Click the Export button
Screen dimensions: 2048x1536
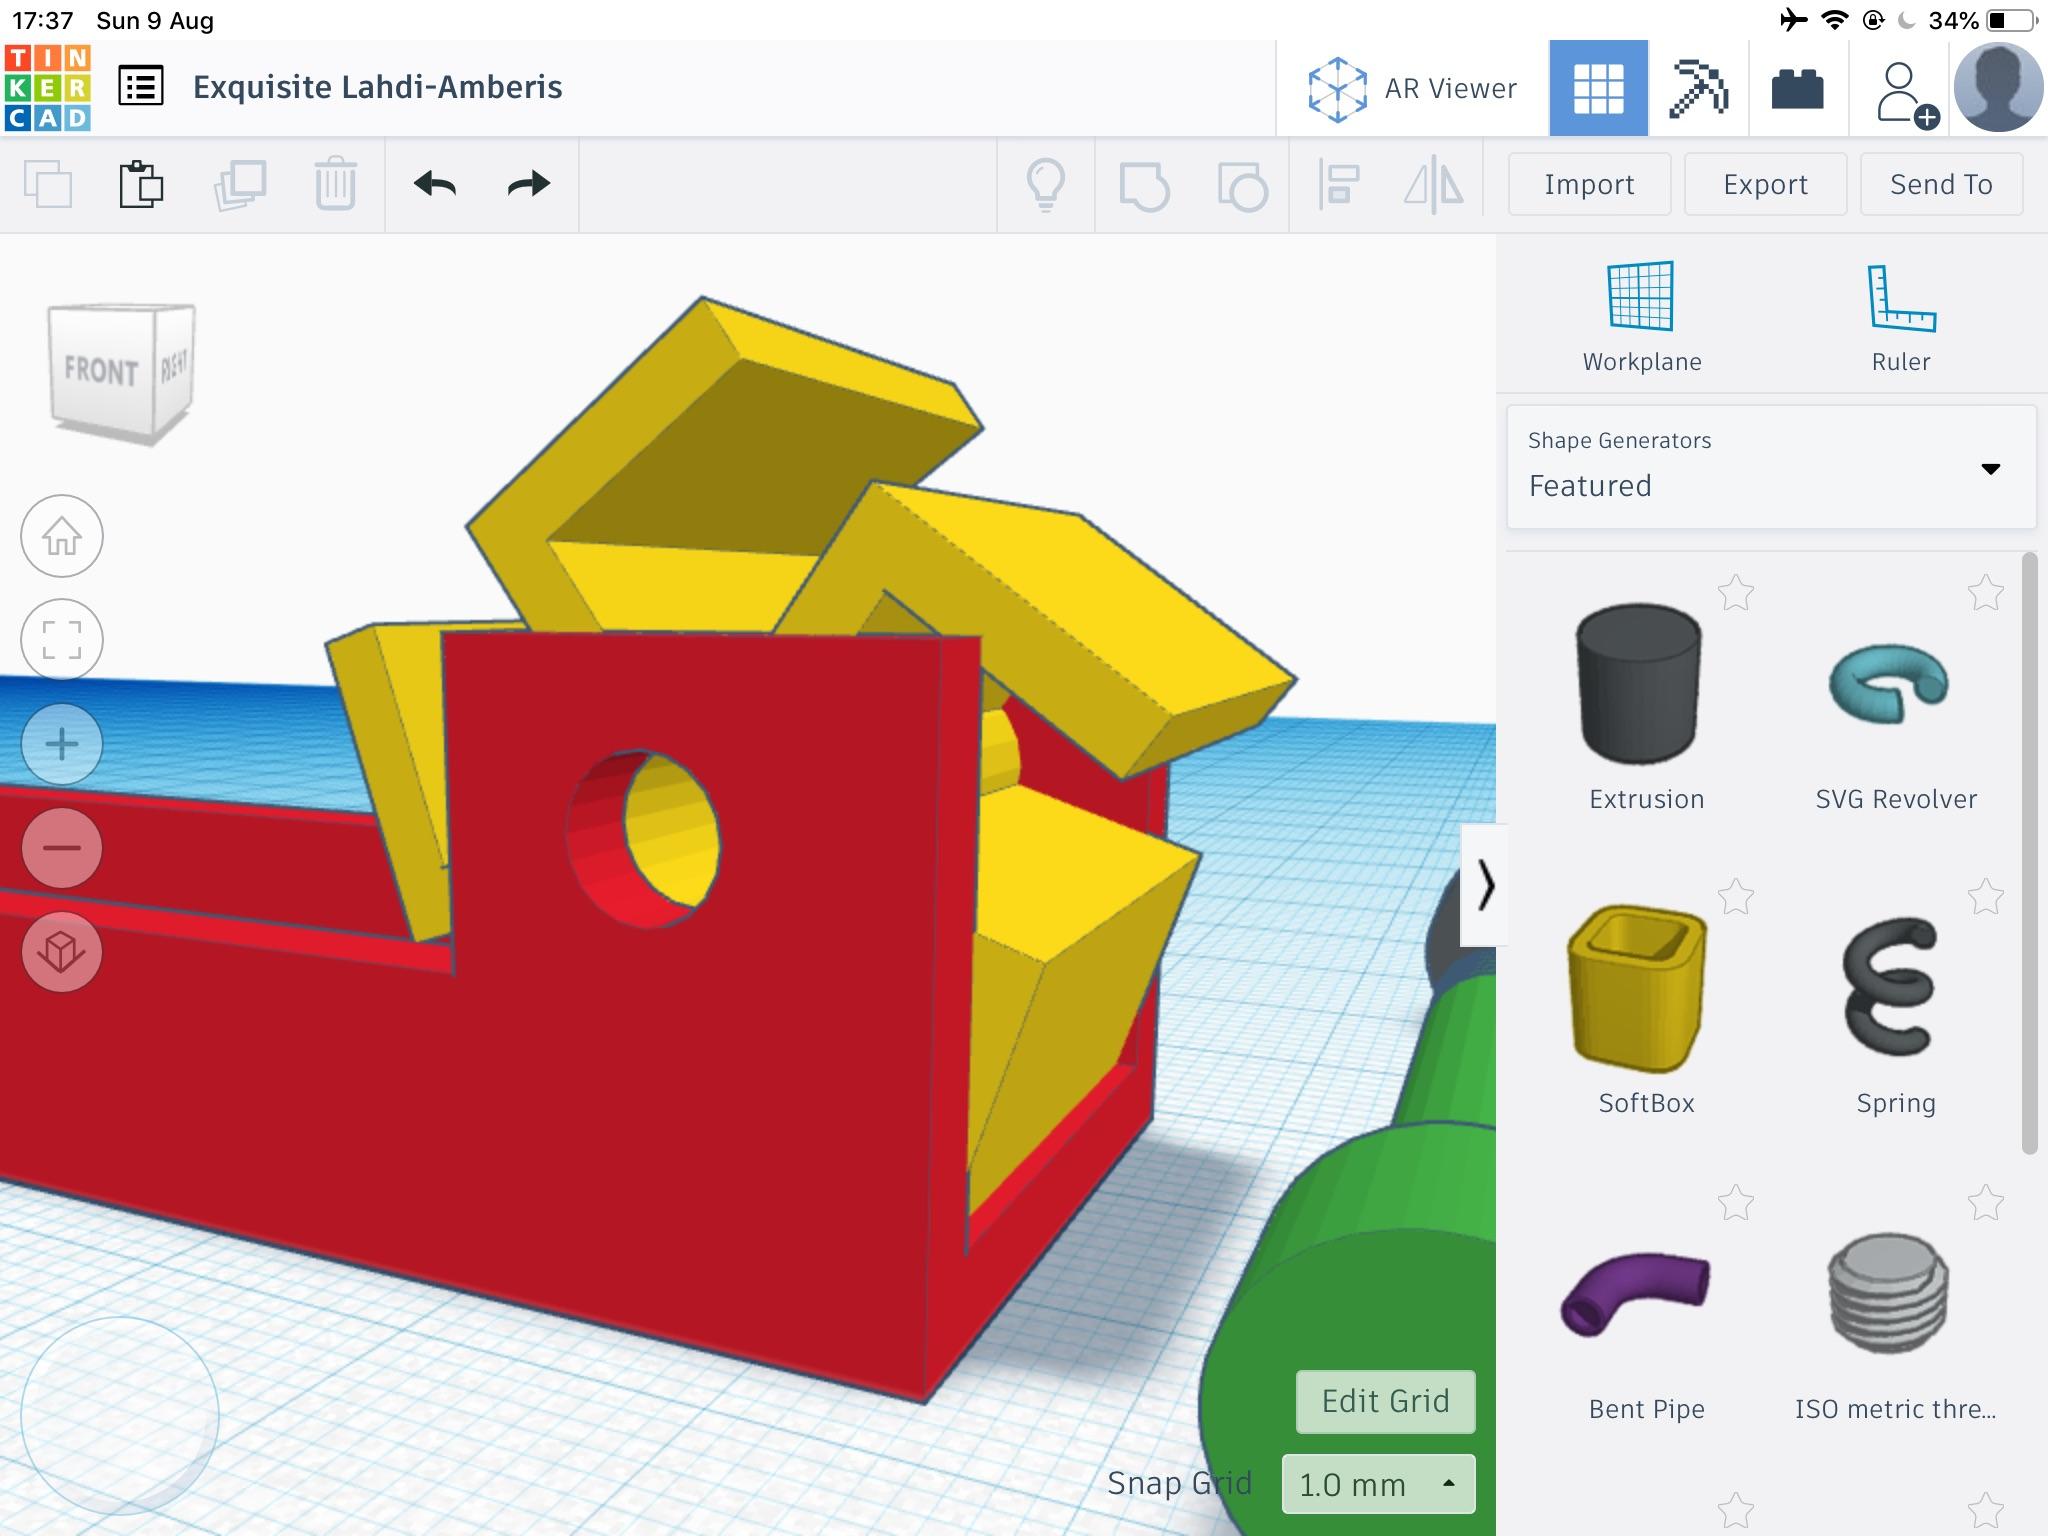pyautogui.click(x=1765, y=184)
